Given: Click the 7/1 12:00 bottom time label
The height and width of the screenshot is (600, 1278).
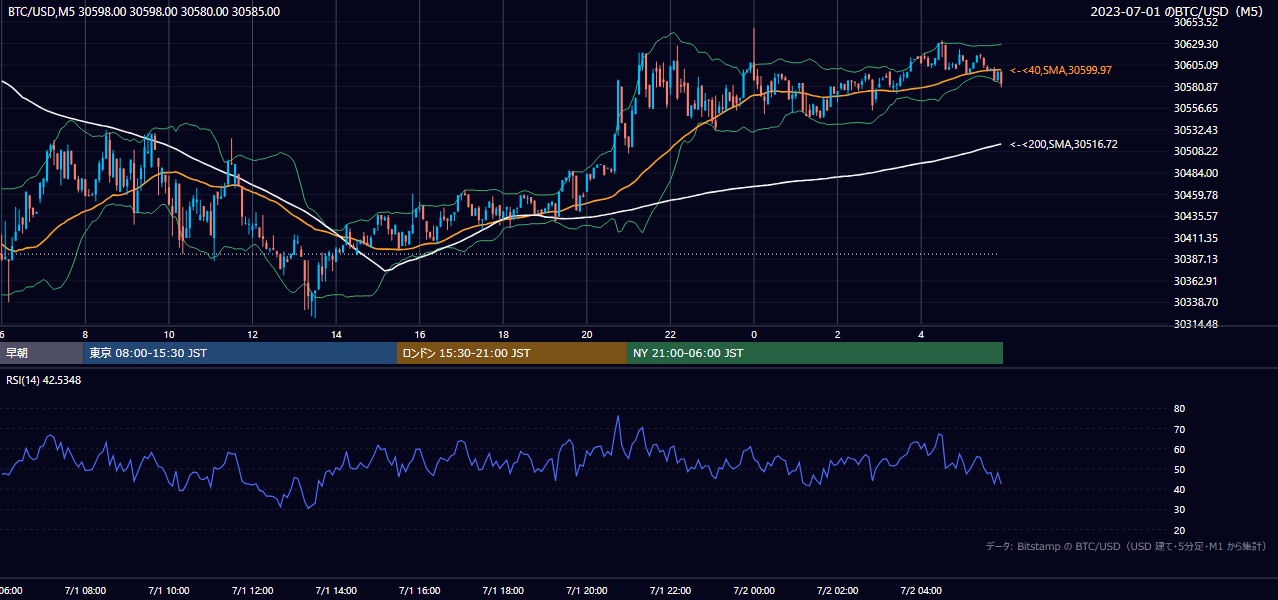Looking at the screenshot, I should [x=252, y=591].
